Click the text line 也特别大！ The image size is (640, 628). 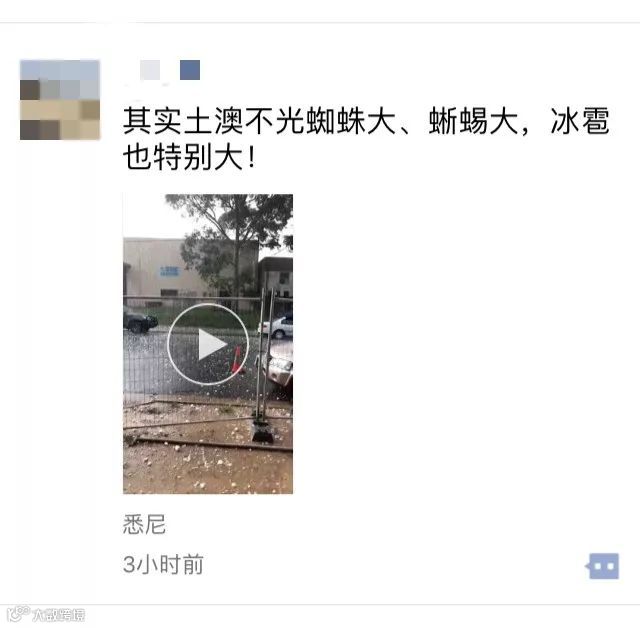(x=189, y=158)
